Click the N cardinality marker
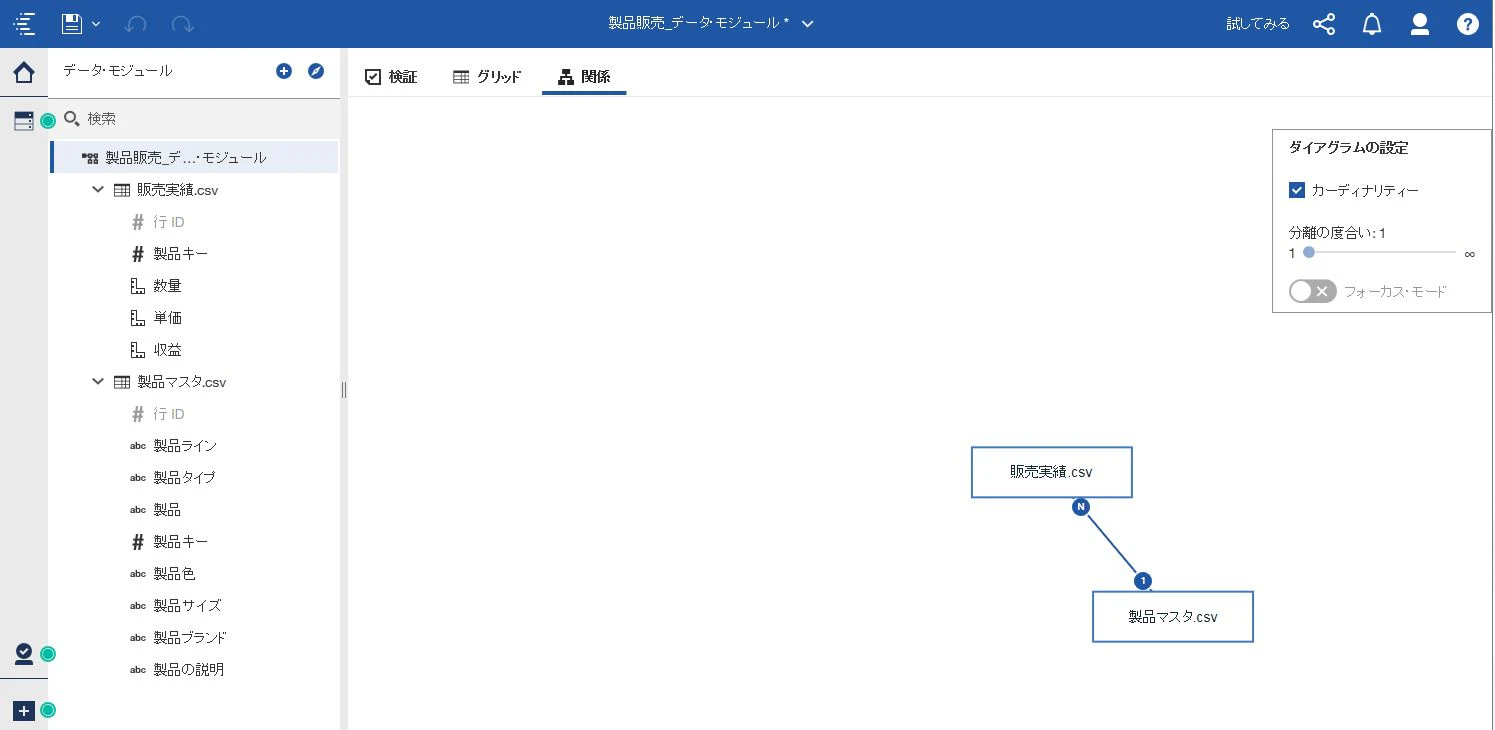 tap(1081, 507)
